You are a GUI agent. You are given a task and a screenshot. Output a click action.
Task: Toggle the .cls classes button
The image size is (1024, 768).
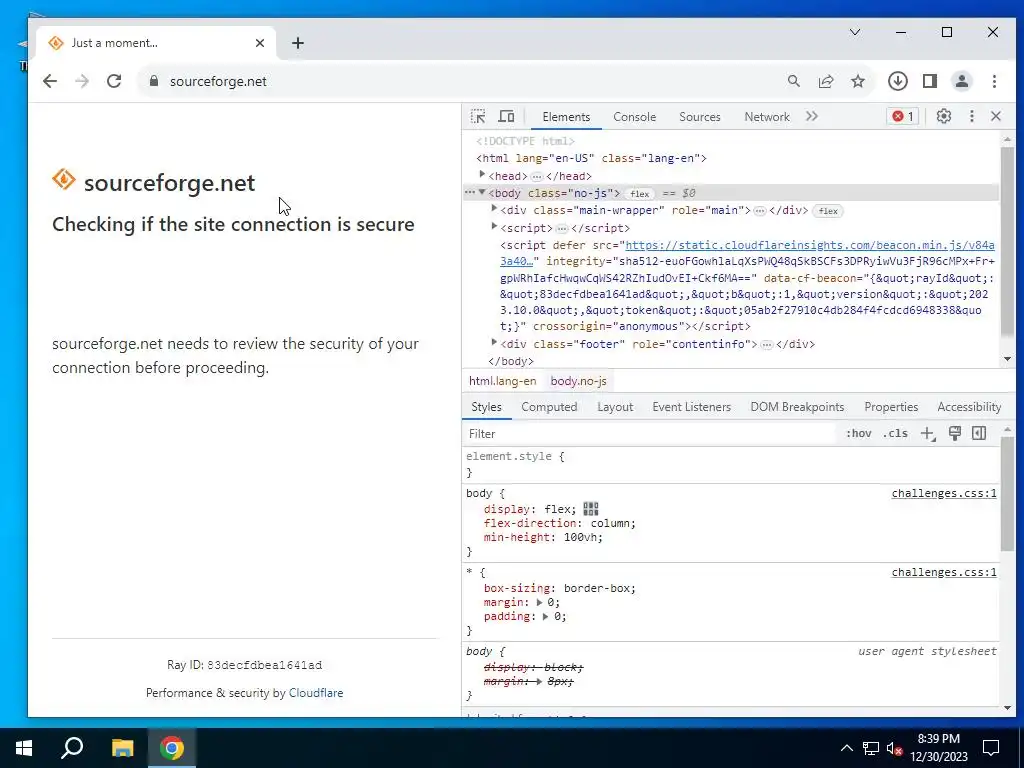click(895, 433)
